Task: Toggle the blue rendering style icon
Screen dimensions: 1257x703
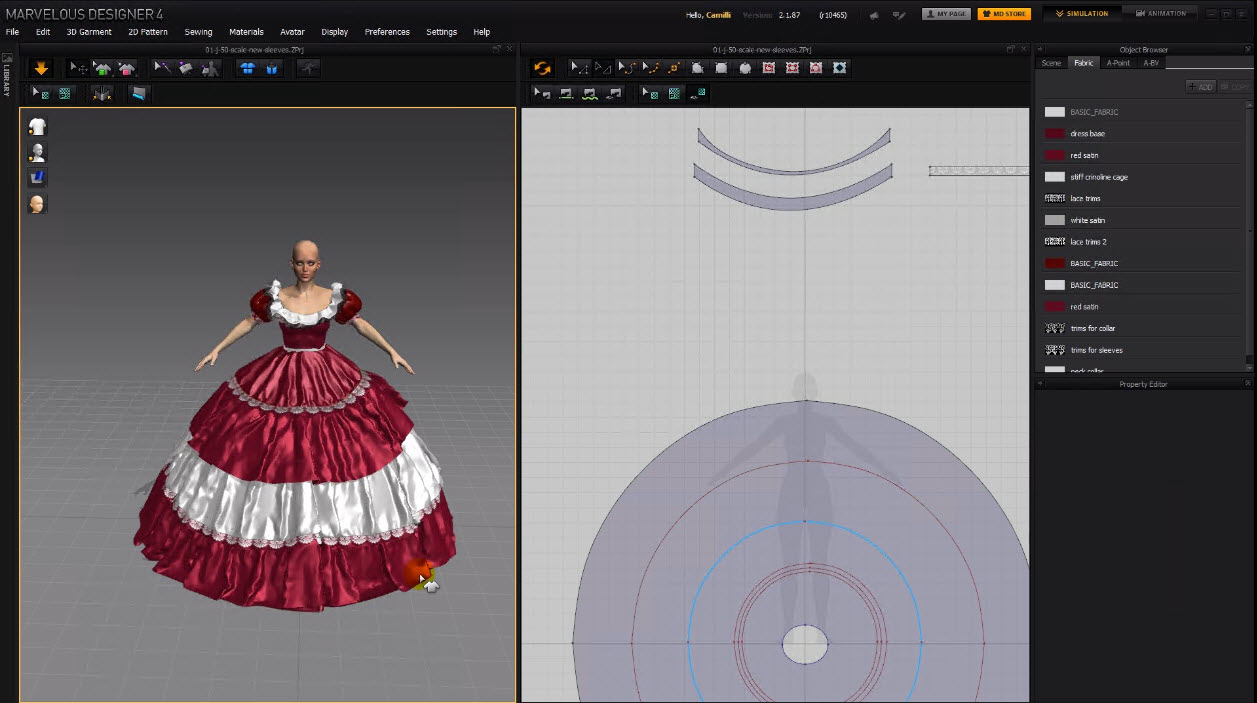Action: pos(37,178)
